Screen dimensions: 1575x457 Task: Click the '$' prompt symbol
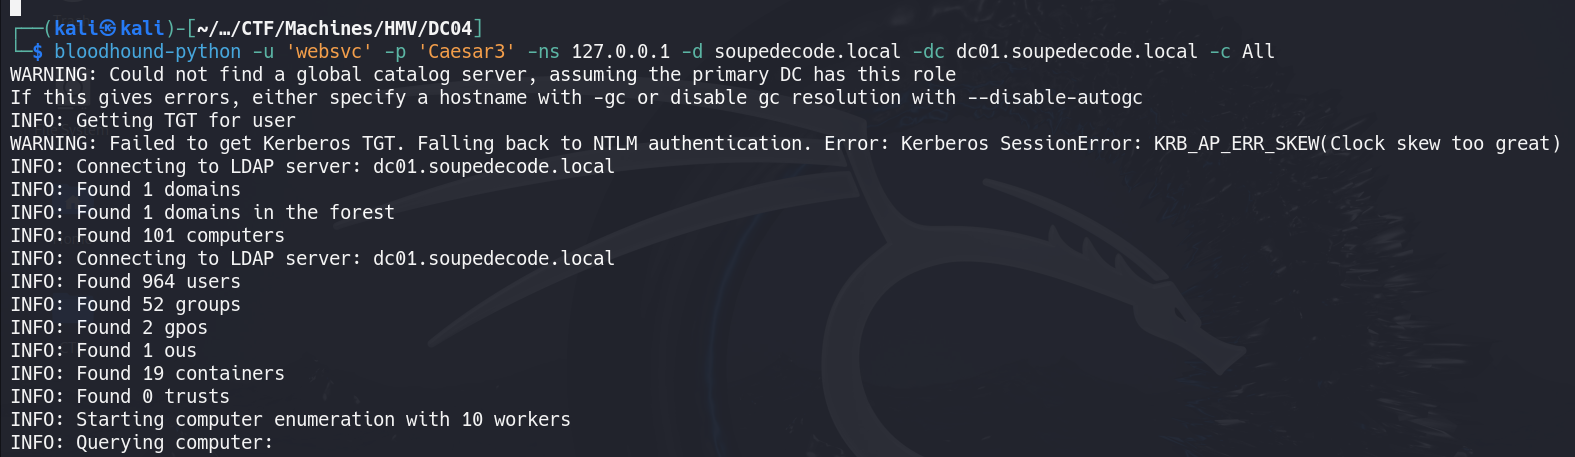click(x=37, y=51)
